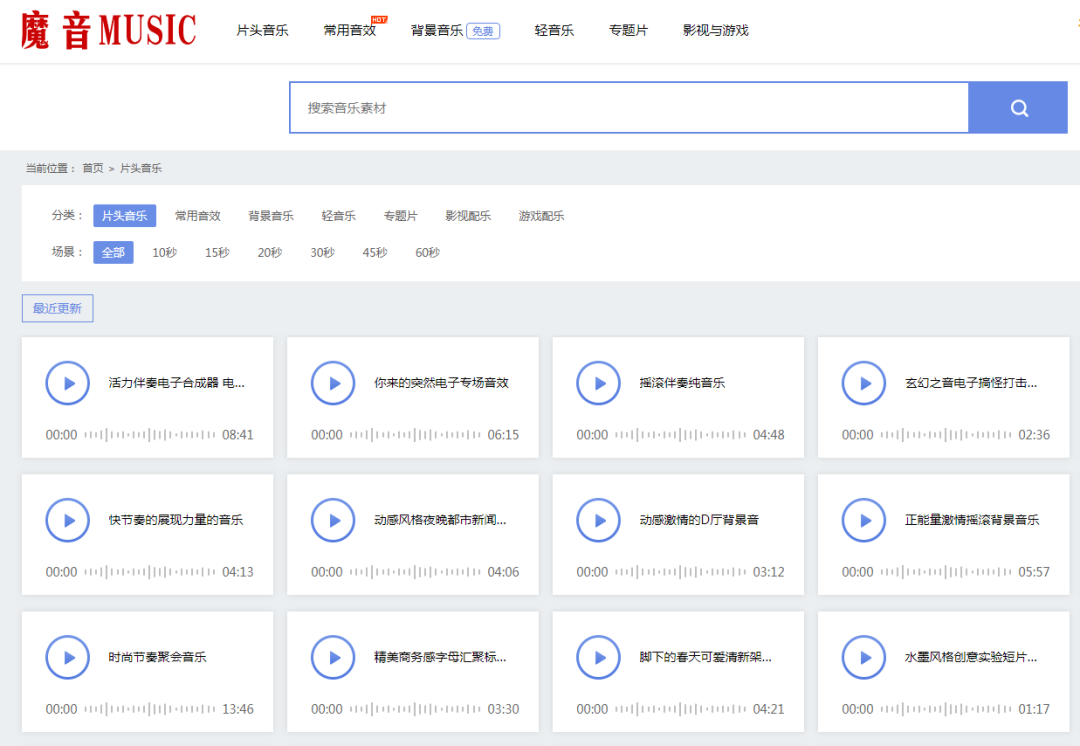Open 片头音乐 in top navigation
The height and width of the screenshot is (746, 1080).
point(262,30)
